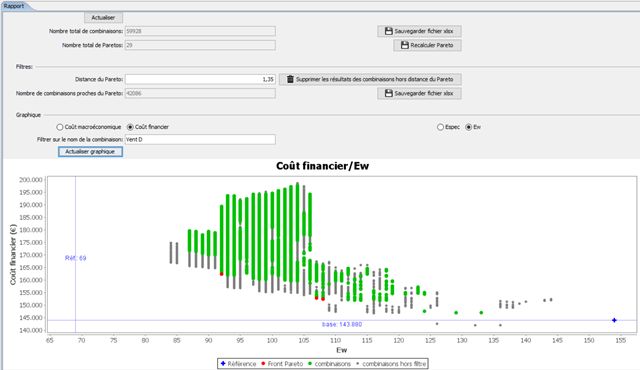Click the save icon on Recalculer Pareto
Viewport: 640px width, 370px height.
(404, 45)
